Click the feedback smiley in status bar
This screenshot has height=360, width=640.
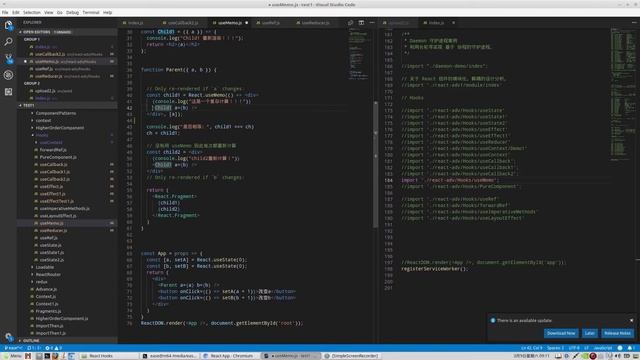coord(620,348)
